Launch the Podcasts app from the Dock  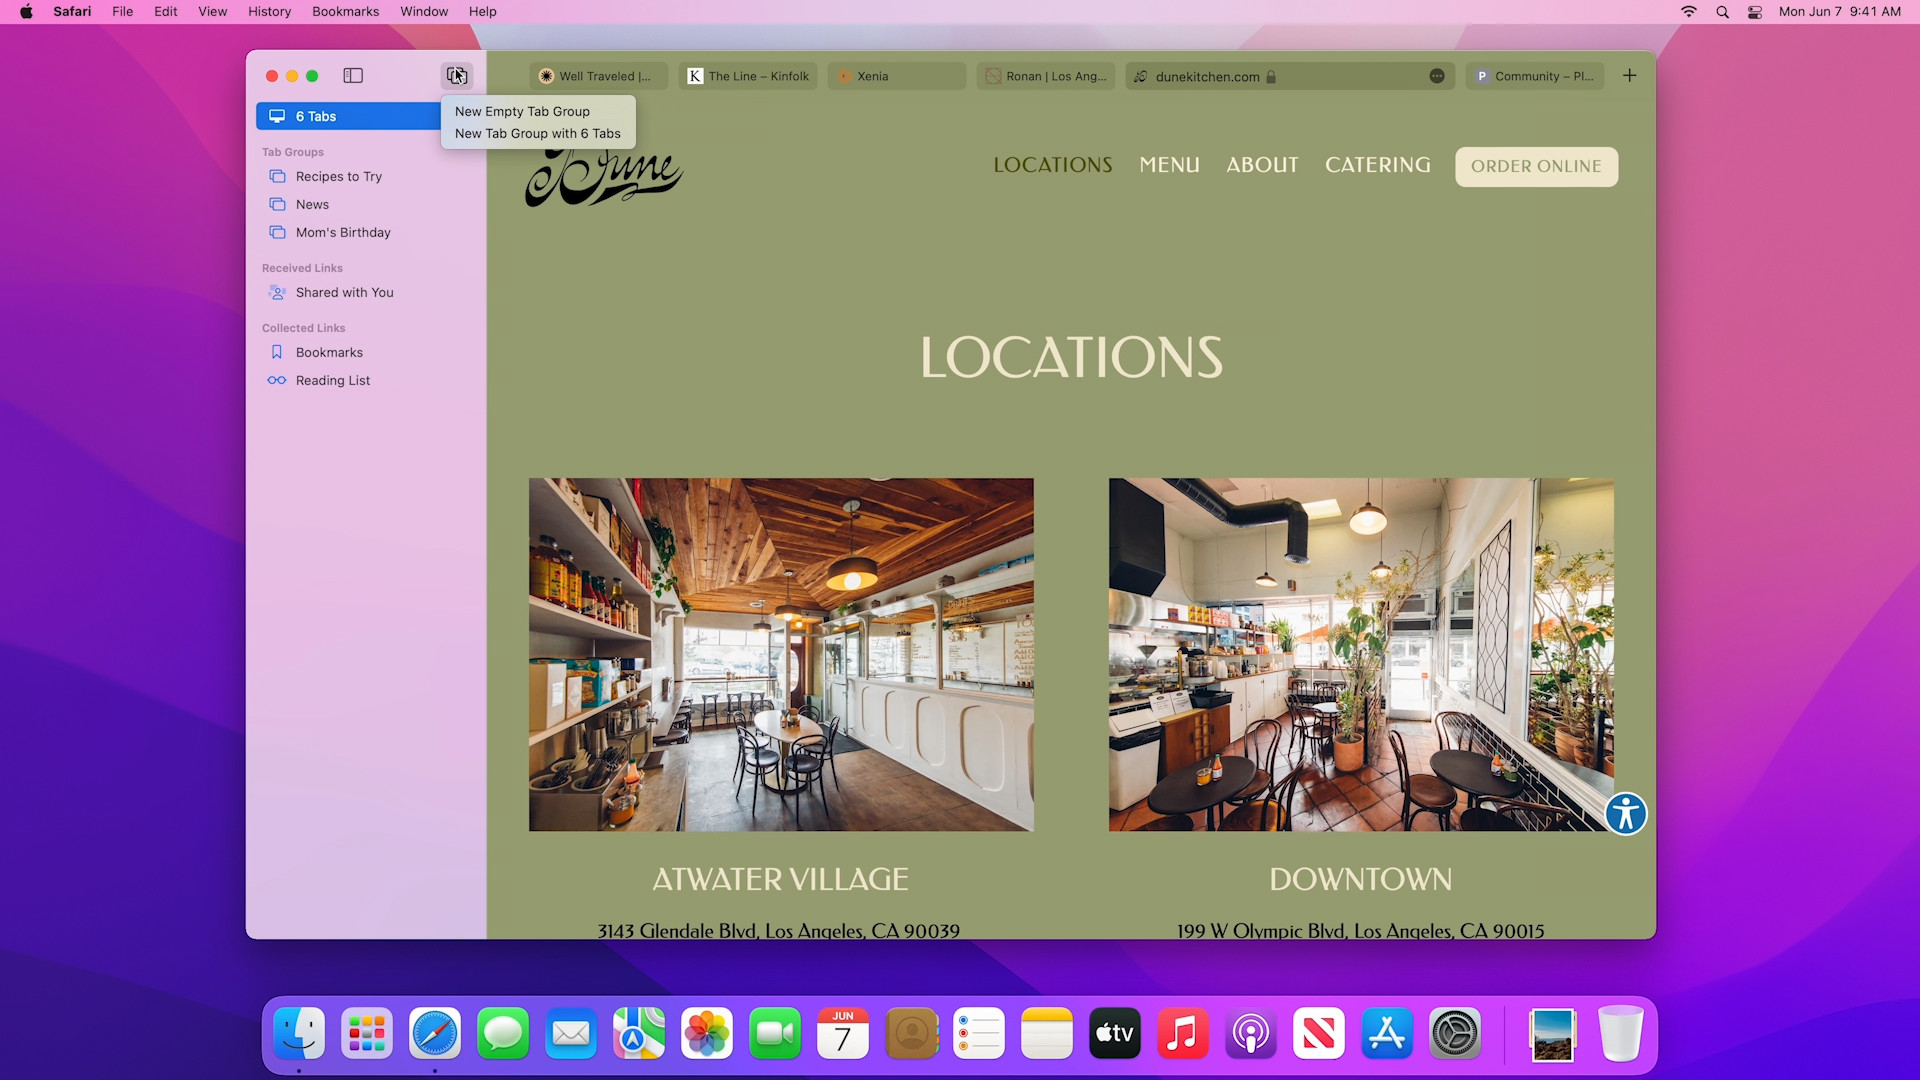coord(1250,1033)
